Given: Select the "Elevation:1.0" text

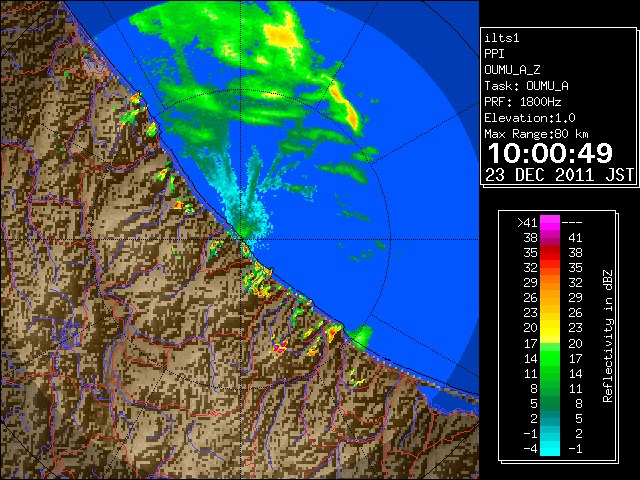Looking at the screenshot, I should coord(530,118).
